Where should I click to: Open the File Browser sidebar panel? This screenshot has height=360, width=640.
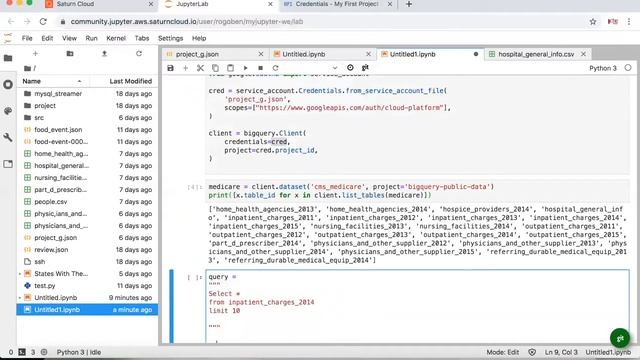[x=8, y=58]
